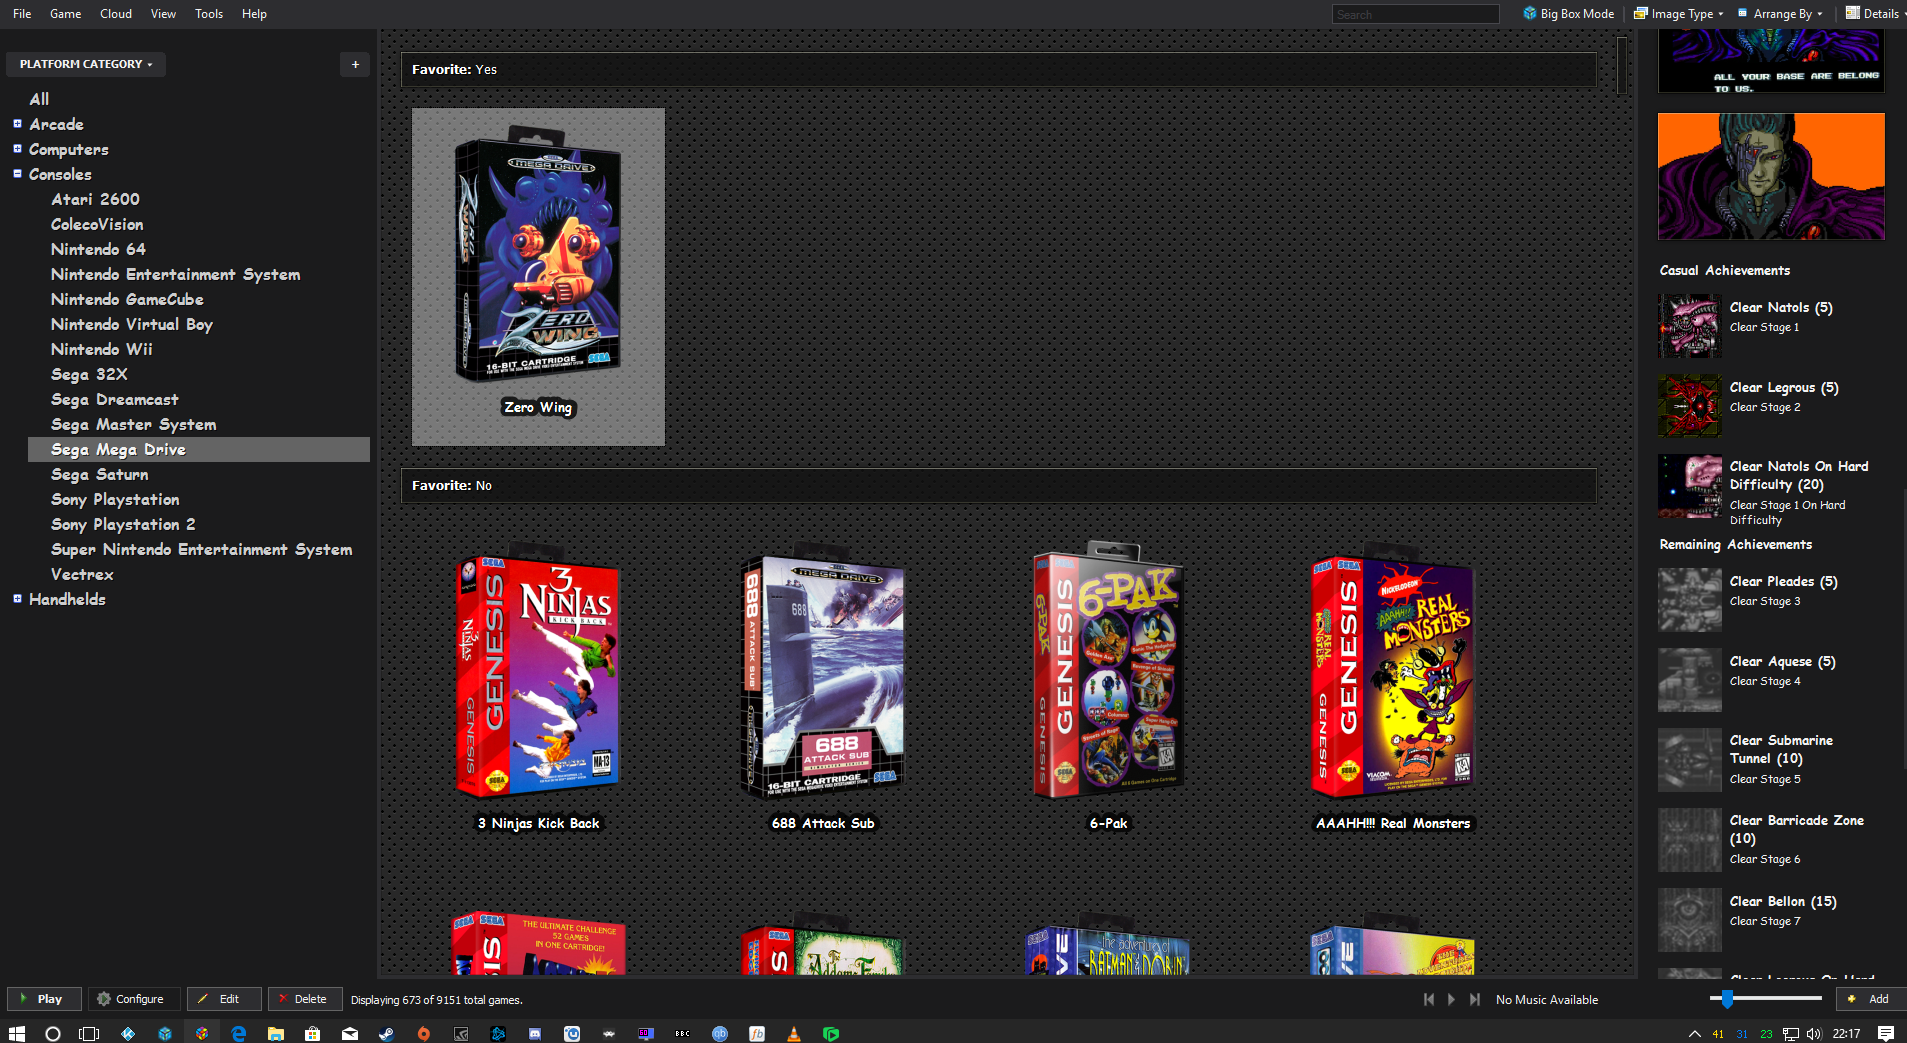Select Super Nintendo Entertainment System platform
This screenshot has height=1043, width=1907.
click(201, 549)
